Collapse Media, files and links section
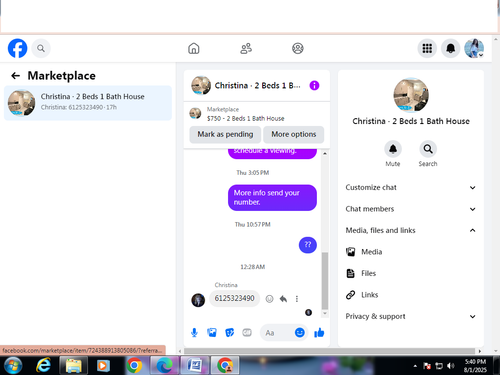The height and width of the screenshot is (375, 500). point(411,230)
